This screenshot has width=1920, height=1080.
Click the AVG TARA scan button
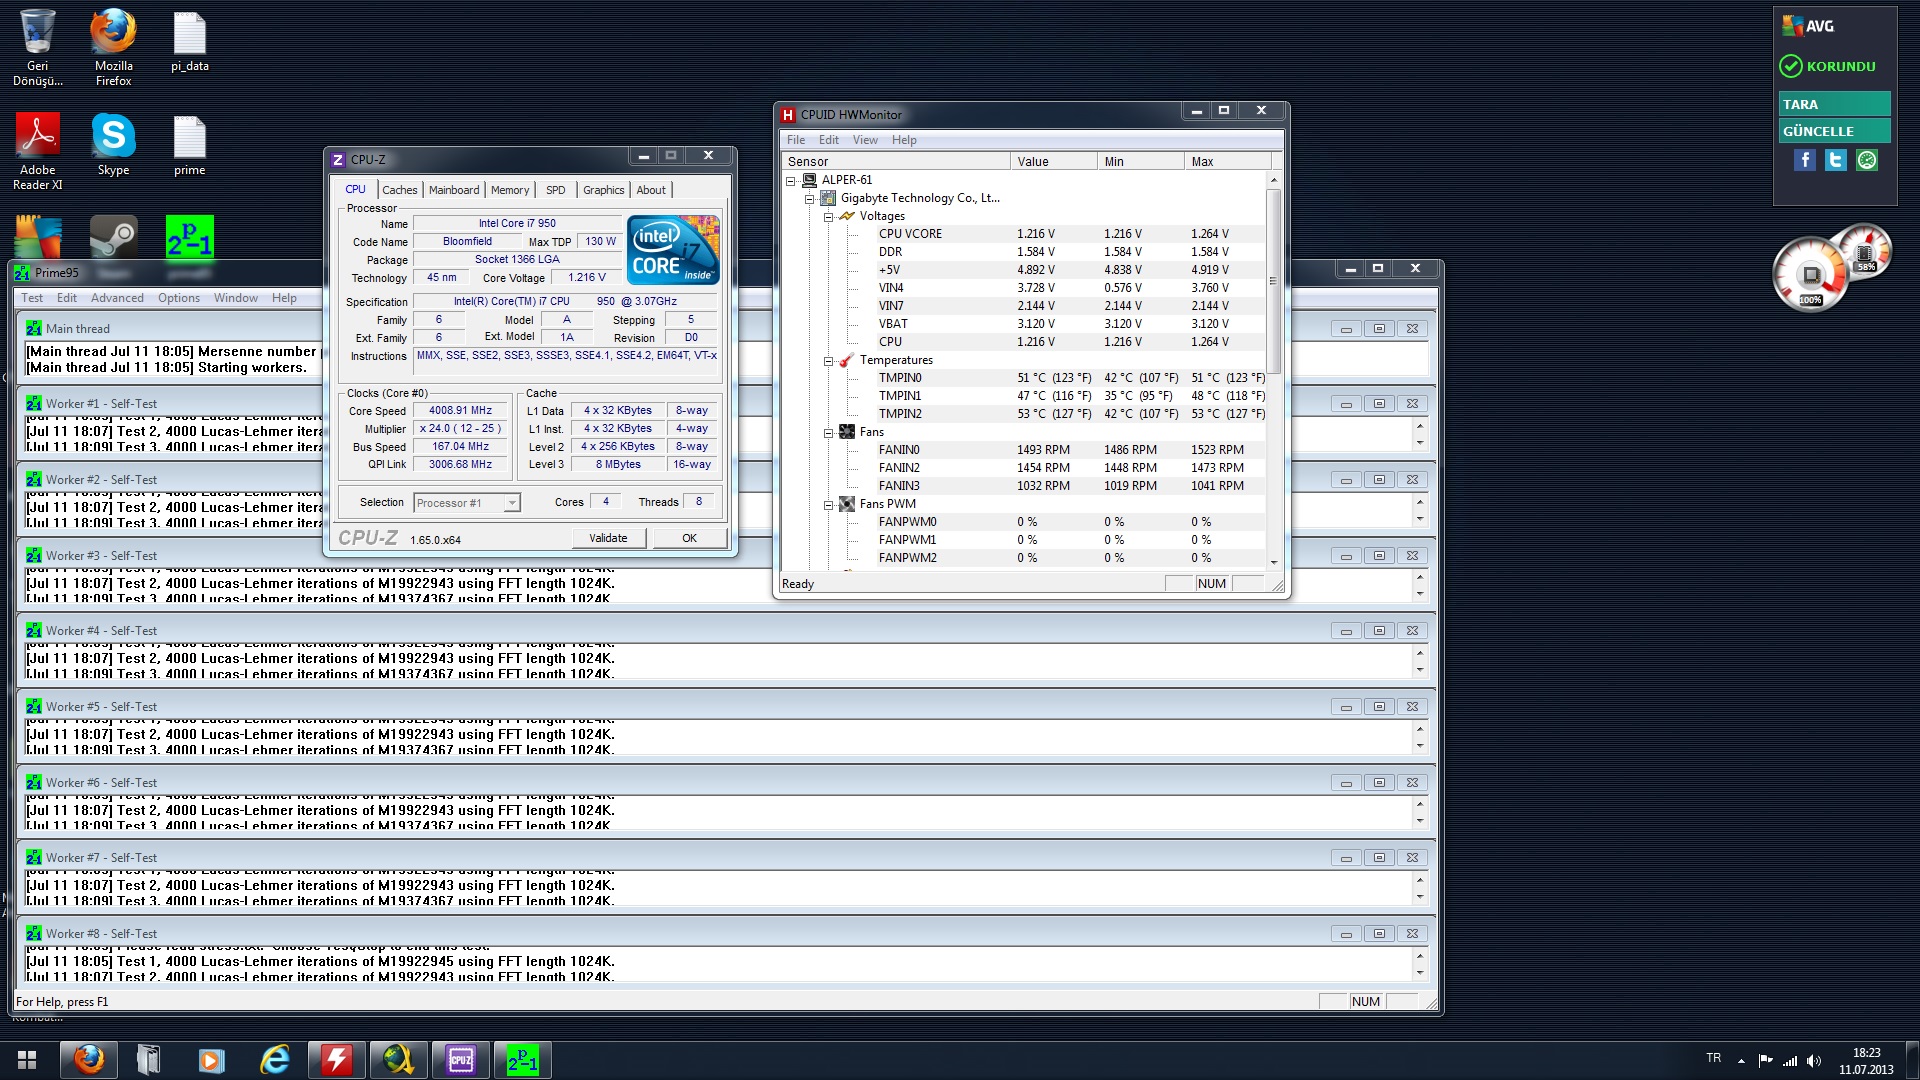coord(1834,104)
